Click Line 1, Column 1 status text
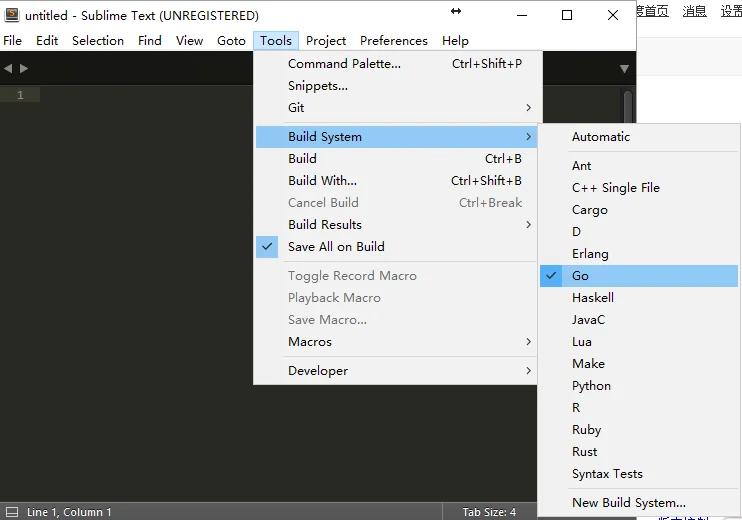This screenshot has height=520, width=742. coord(69,512)
